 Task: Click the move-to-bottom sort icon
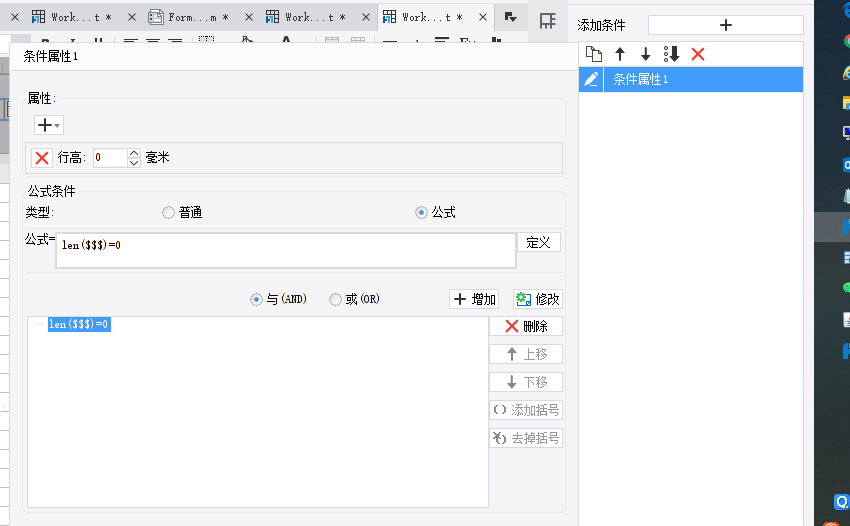point(671,54)
